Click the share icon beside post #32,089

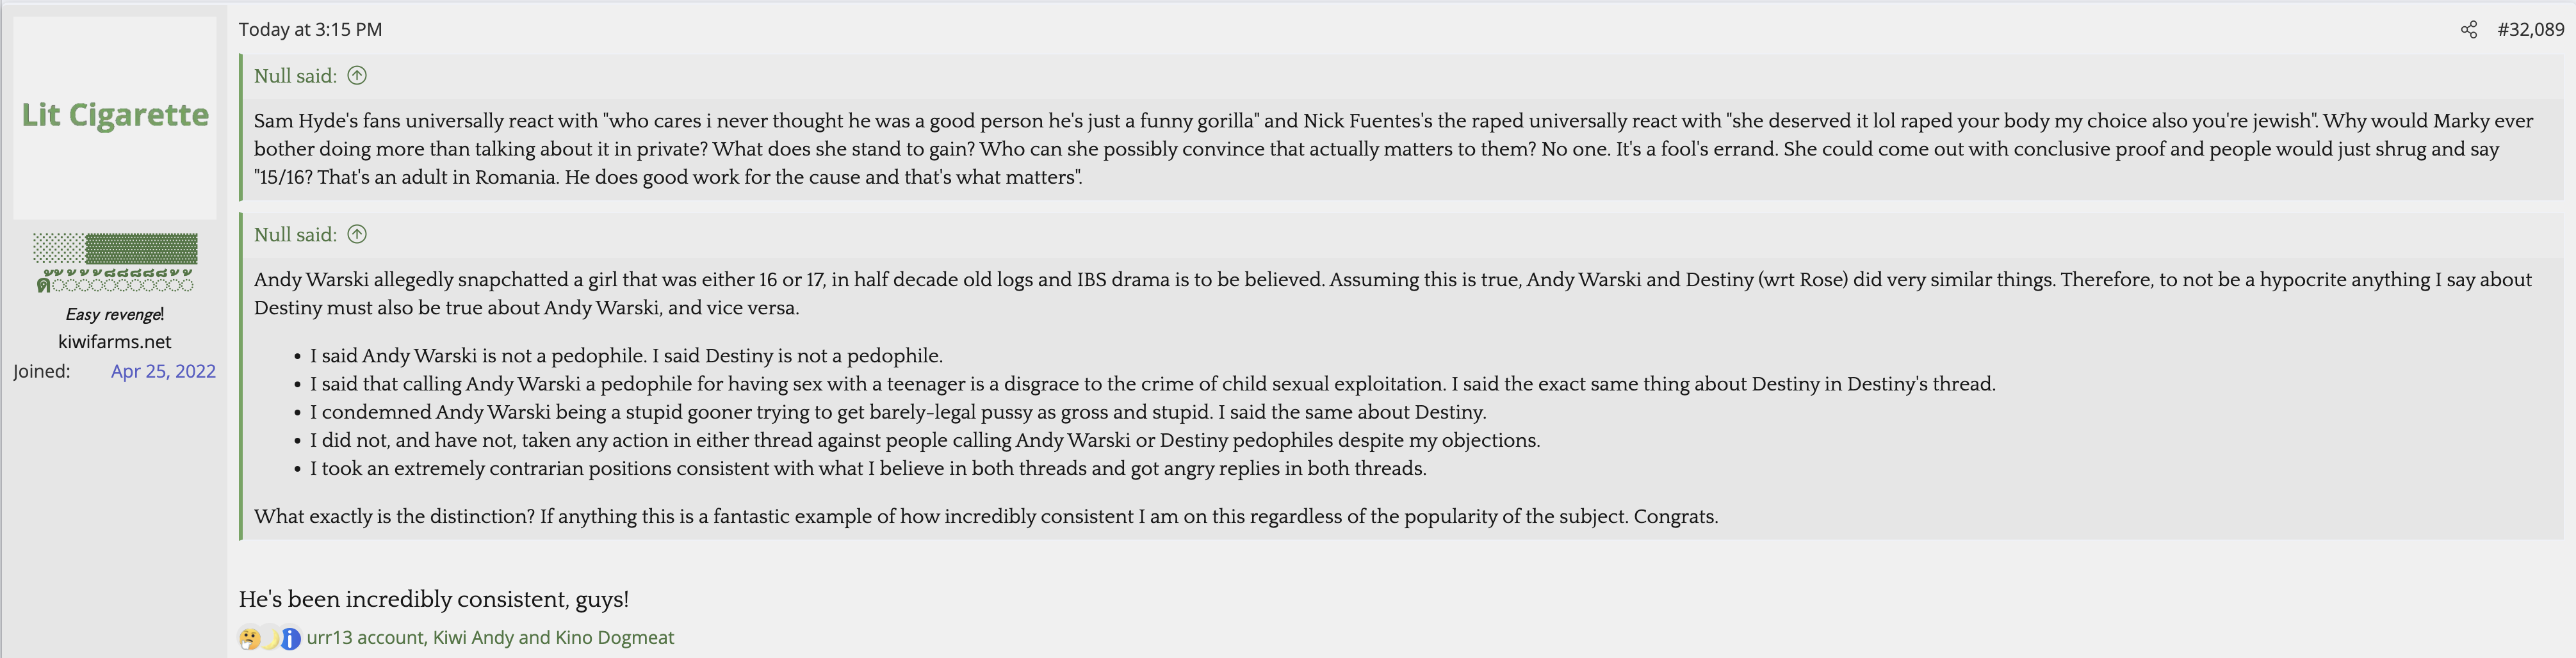(2468, 30)
